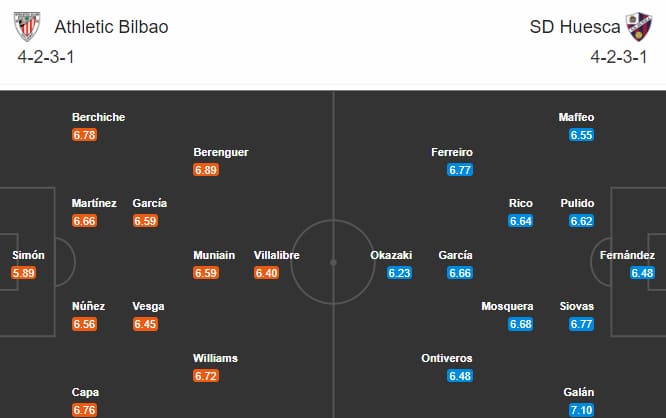
Task: Click Galán's 7.10 rating badge
Action: pyautogui.click(x=581, y=410)
